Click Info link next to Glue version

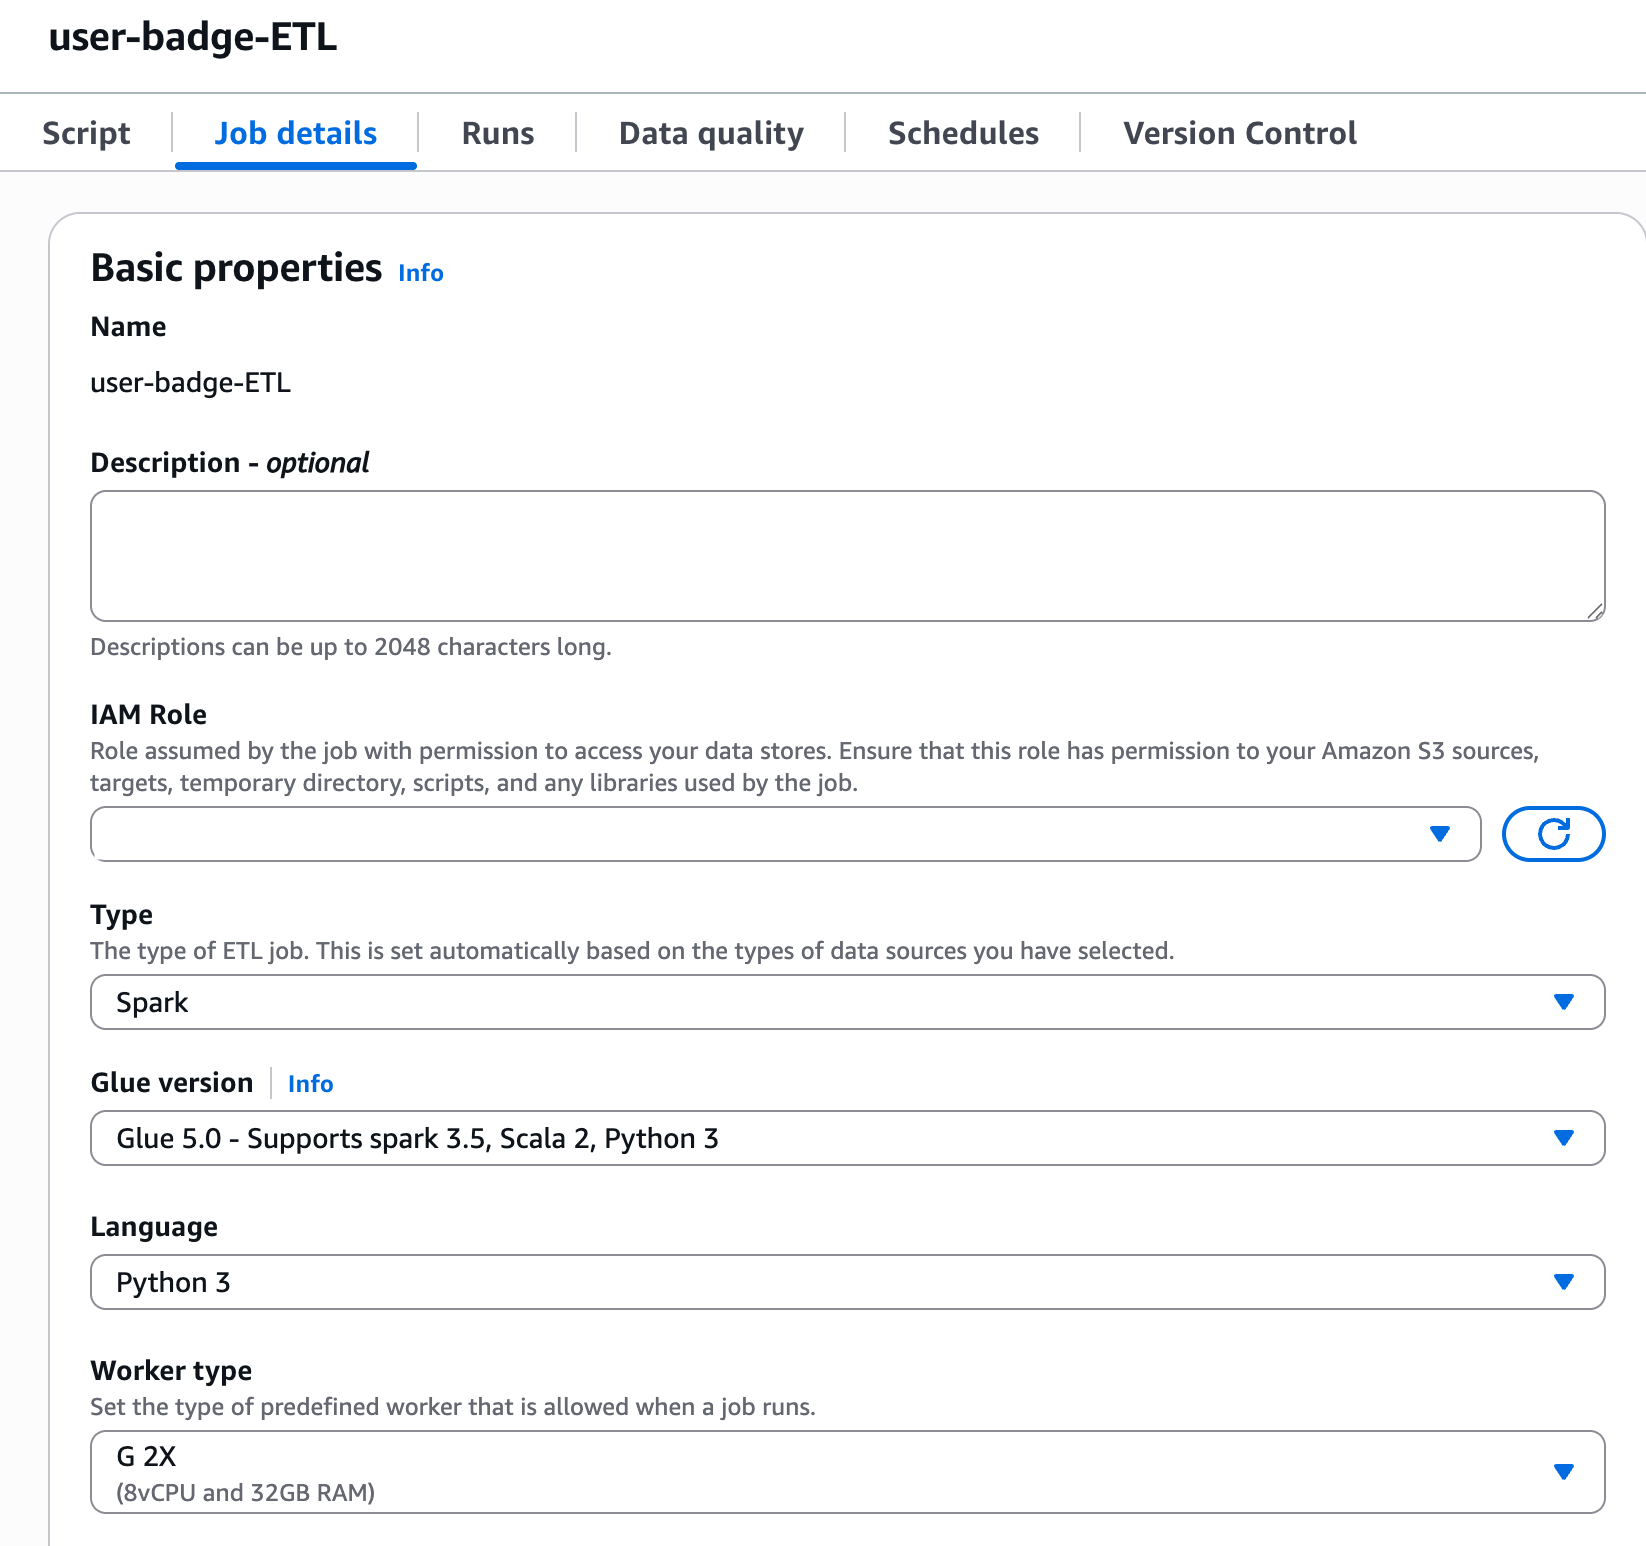(310, 1084)
